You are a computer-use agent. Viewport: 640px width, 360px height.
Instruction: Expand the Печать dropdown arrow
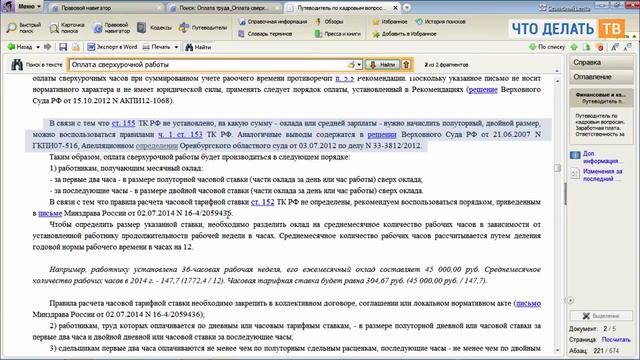pyautogui.click(x=176, y=47)
